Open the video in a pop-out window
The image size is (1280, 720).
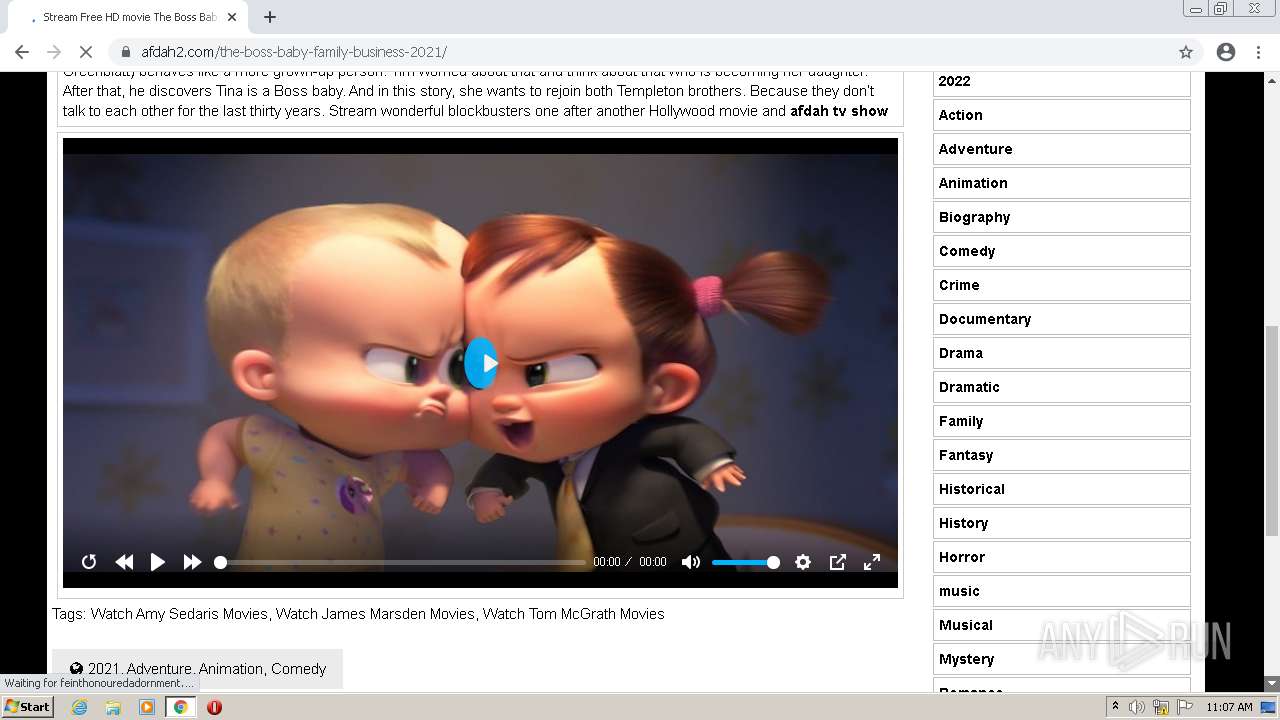(838, 562)
